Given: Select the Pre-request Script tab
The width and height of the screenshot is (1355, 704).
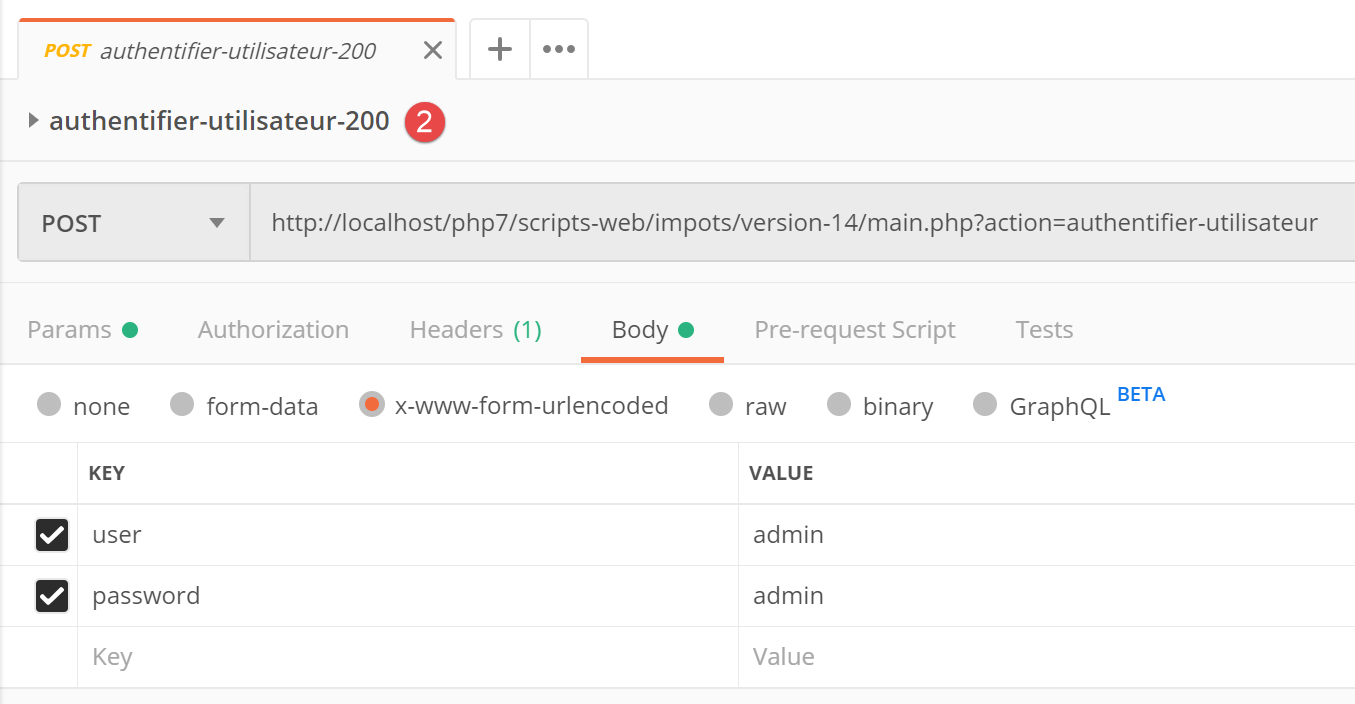Looking at the screenshot, I should coord(854,330).
